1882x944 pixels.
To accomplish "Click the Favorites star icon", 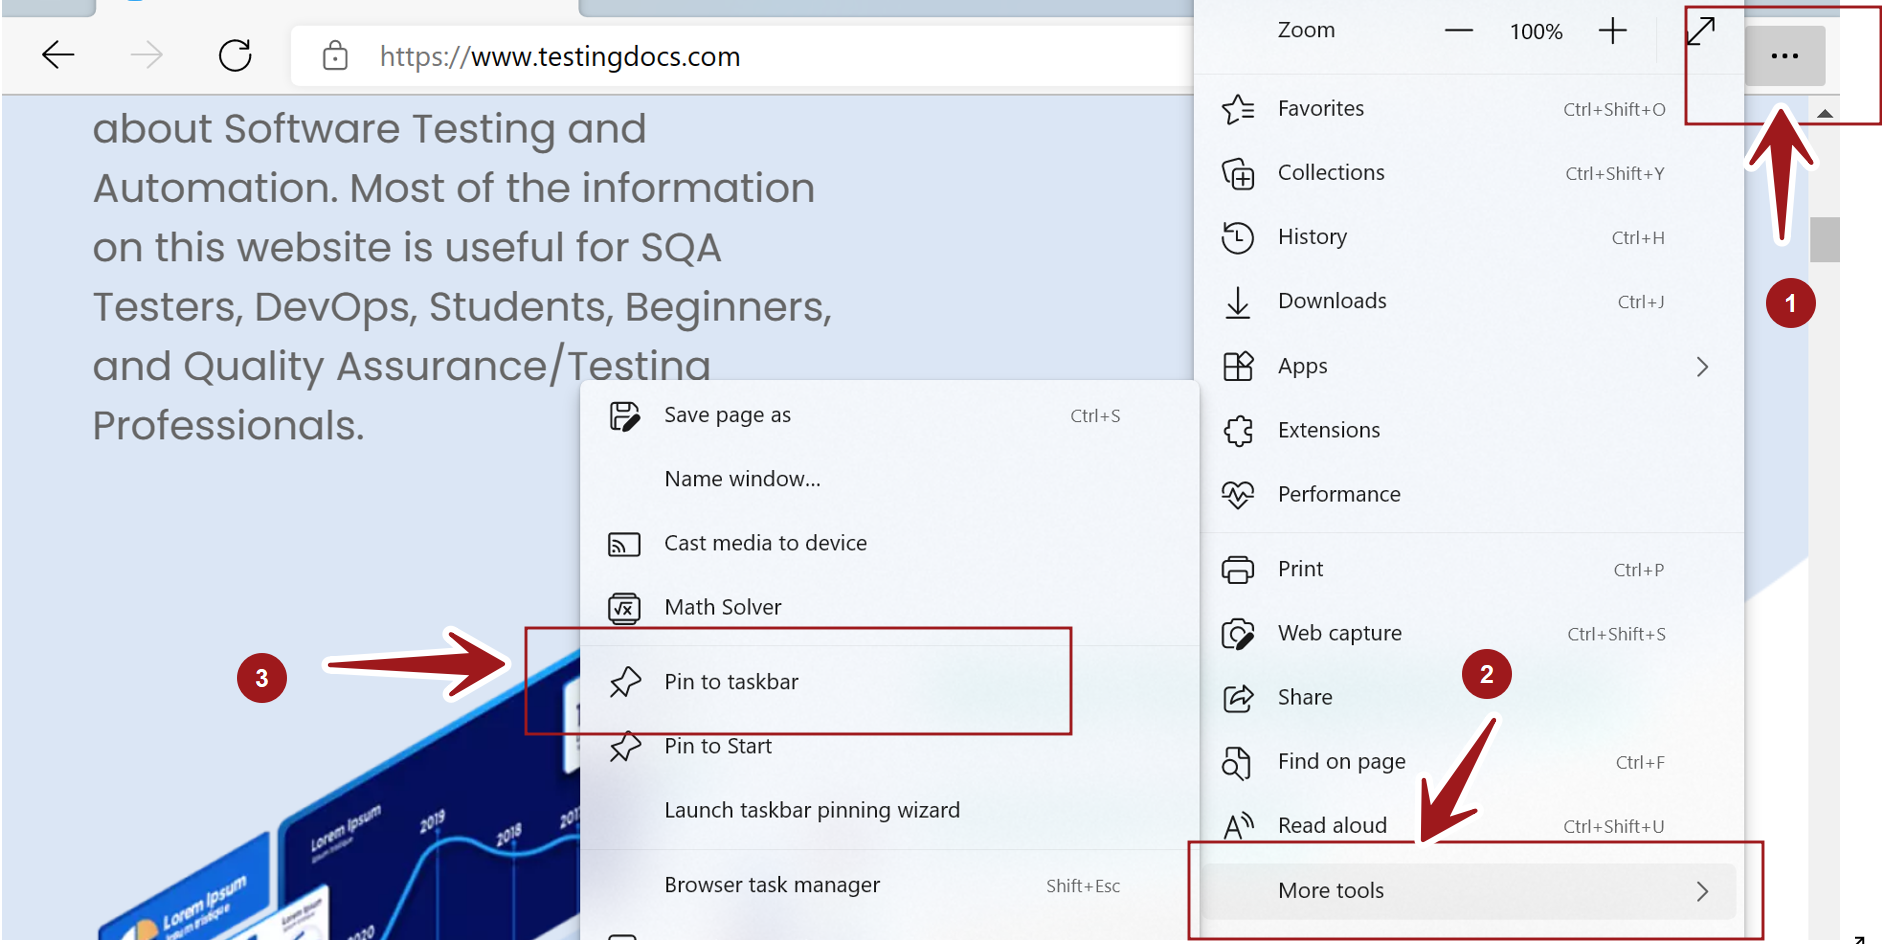I will (x=1238, y=108).
